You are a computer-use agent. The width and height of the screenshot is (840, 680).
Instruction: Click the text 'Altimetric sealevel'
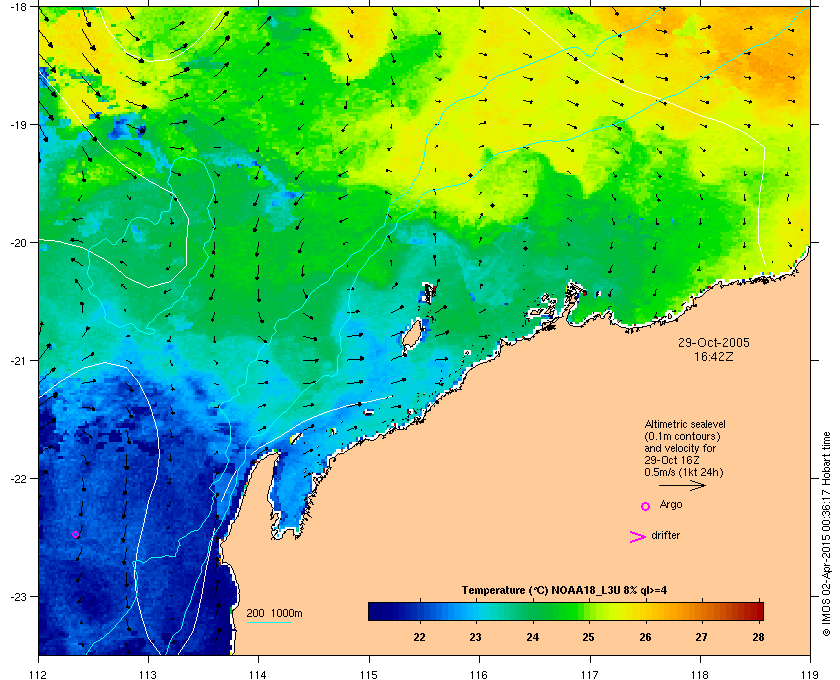tap(685, 424)
